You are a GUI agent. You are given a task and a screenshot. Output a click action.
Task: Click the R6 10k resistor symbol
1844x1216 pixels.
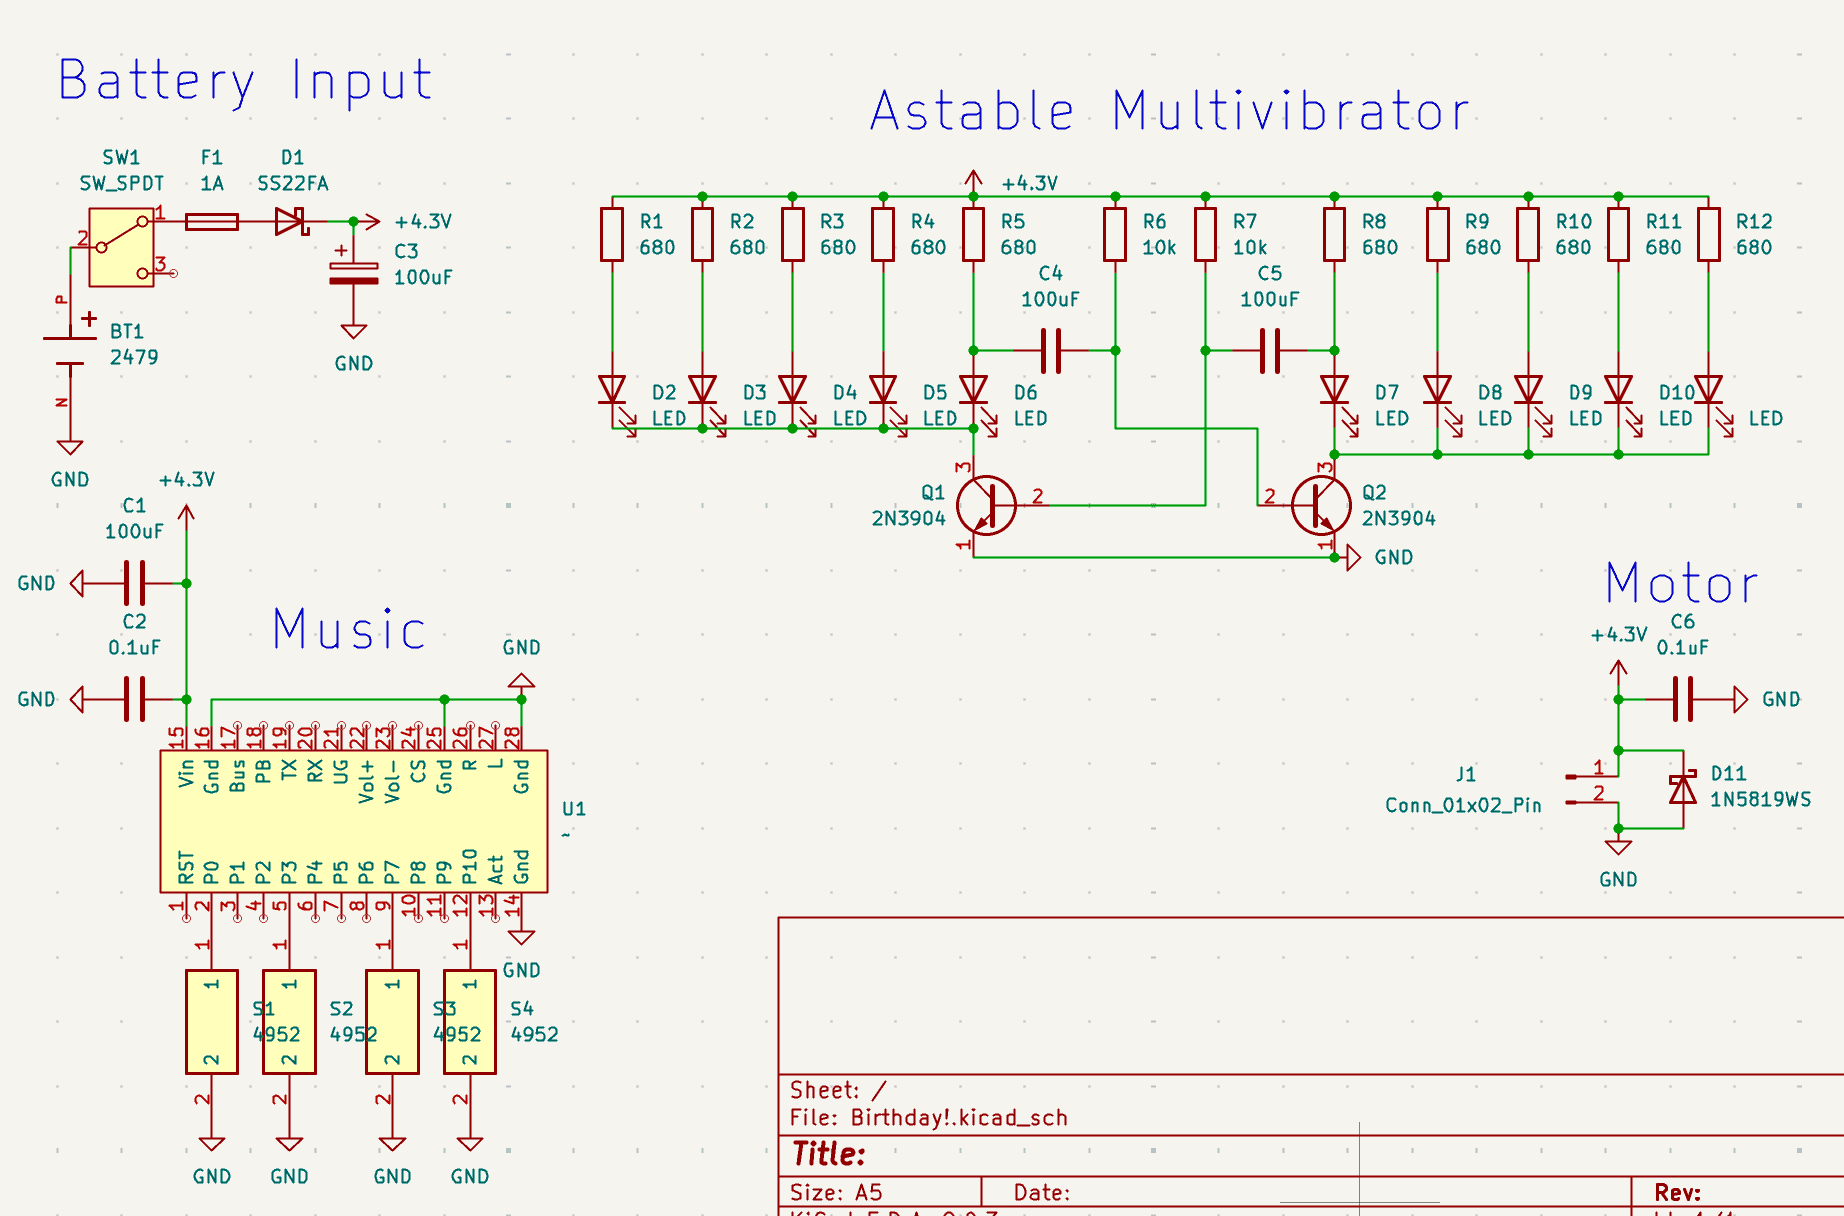click(x=1115, y=234)
